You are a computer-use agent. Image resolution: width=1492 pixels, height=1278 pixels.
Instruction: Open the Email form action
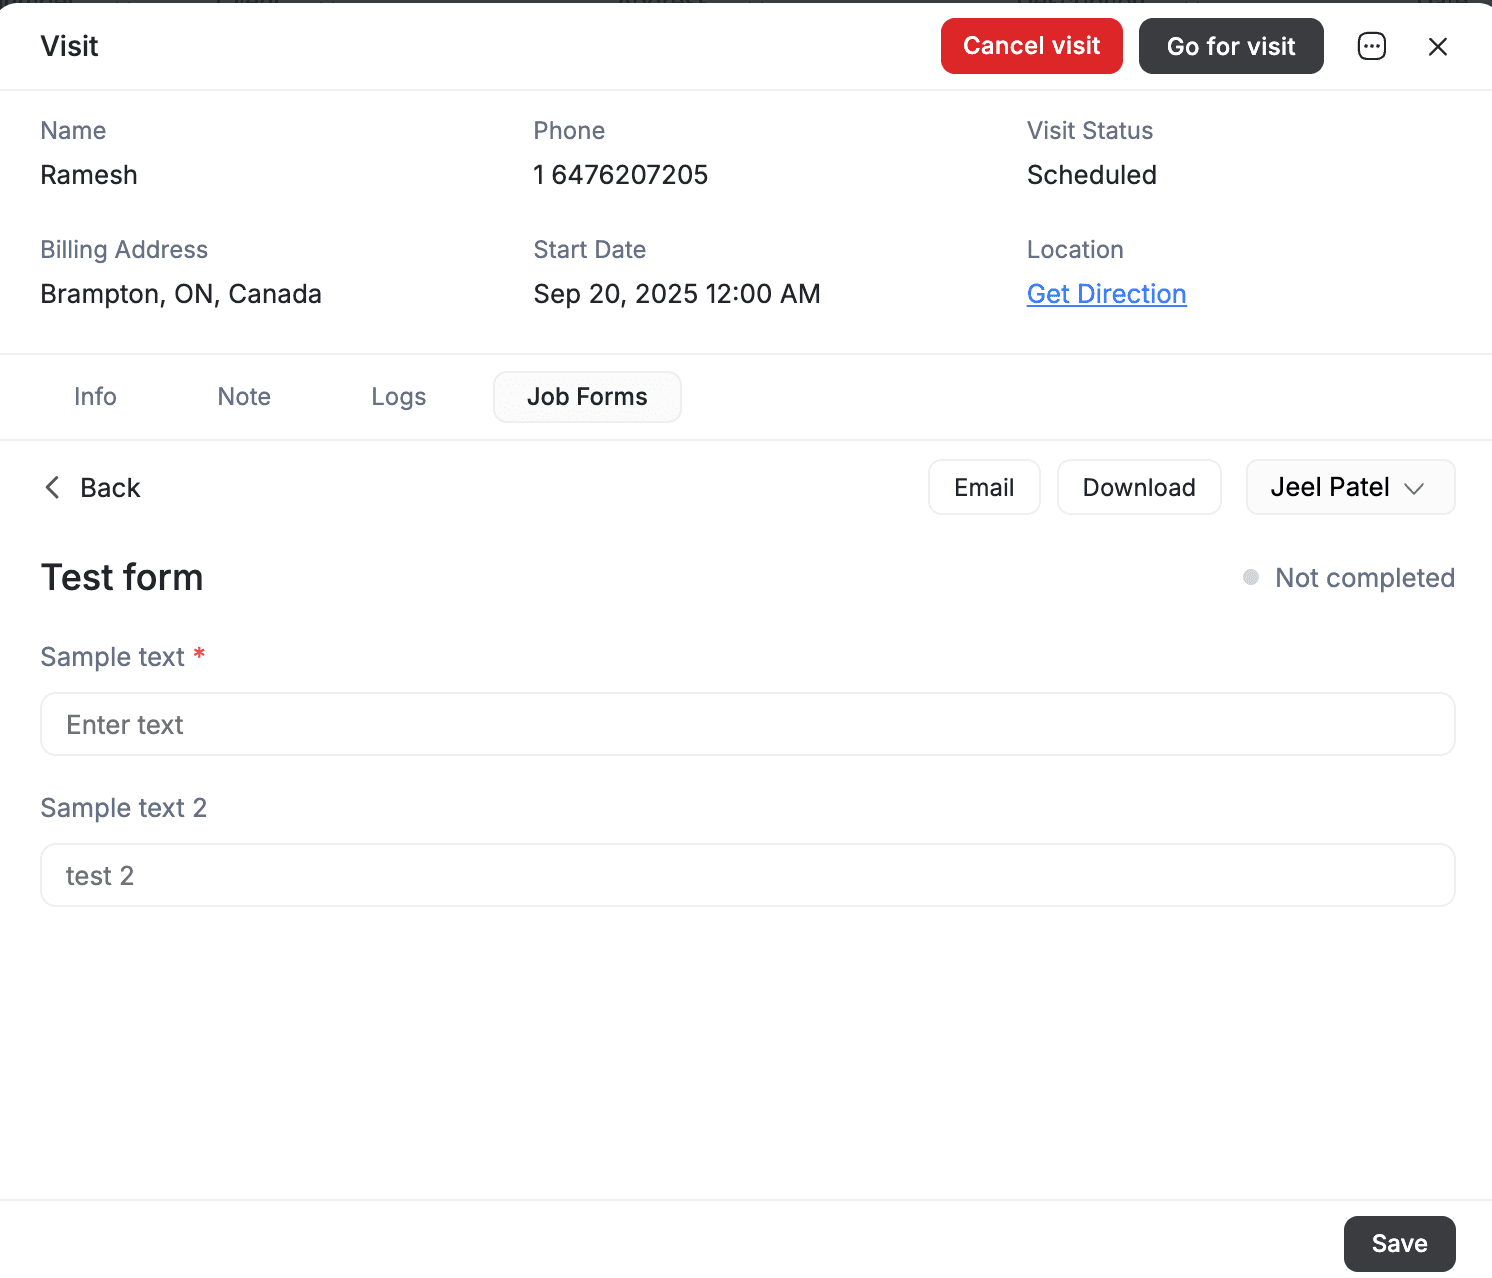tap(984, 487)
